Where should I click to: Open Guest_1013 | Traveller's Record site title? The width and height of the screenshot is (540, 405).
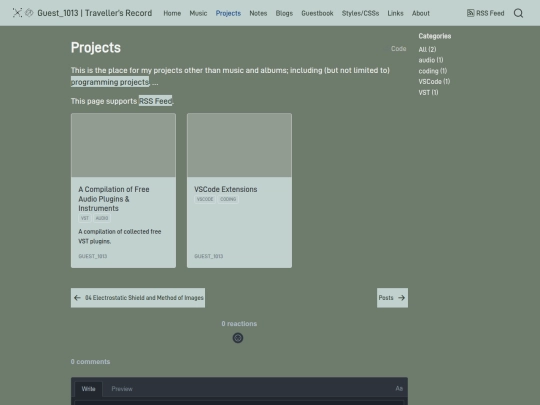(95, 13)
